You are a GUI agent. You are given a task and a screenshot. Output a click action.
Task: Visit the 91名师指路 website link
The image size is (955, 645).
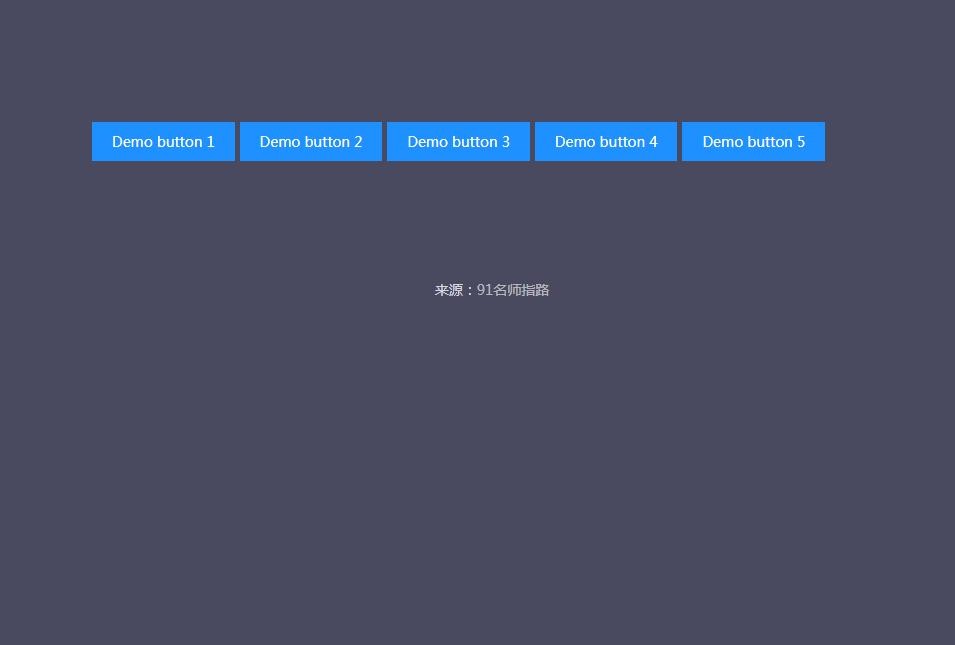point(513,290)
